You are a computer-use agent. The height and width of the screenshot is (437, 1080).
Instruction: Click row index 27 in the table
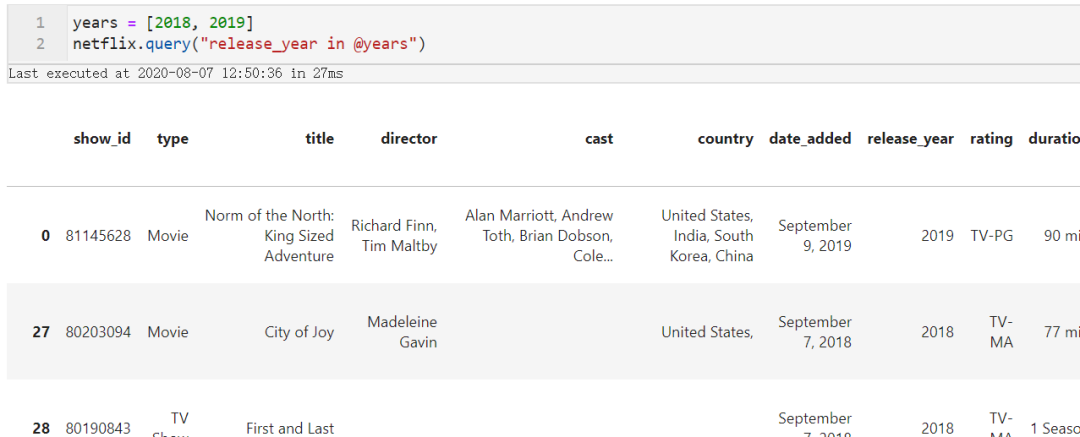[x=41, y=332]
